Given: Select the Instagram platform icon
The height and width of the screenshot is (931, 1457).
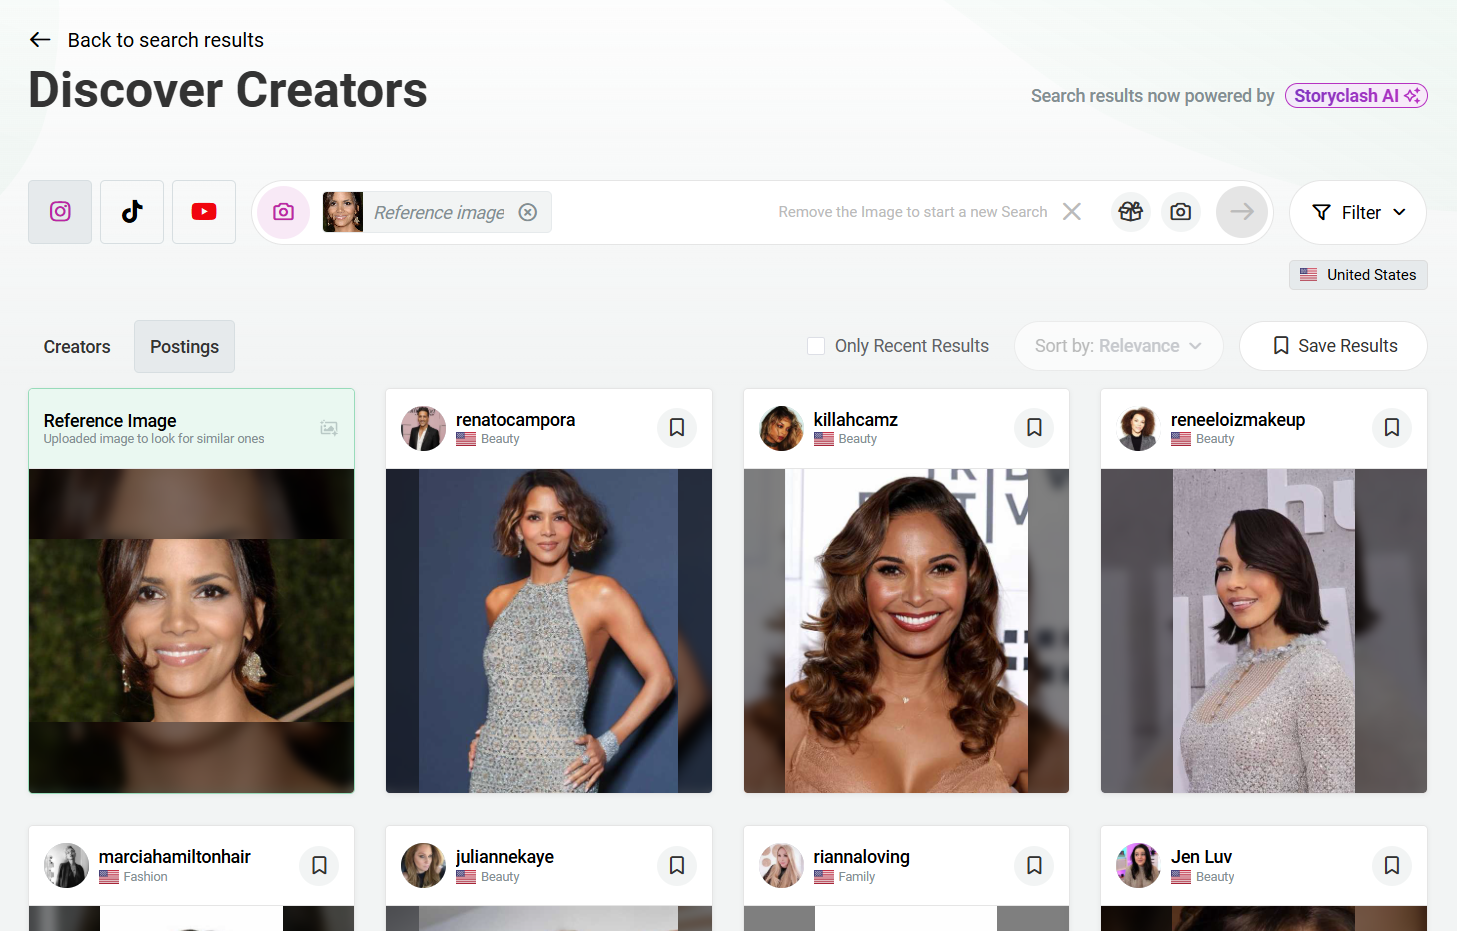Looking at the screenshot, I should tap(60, 212).
